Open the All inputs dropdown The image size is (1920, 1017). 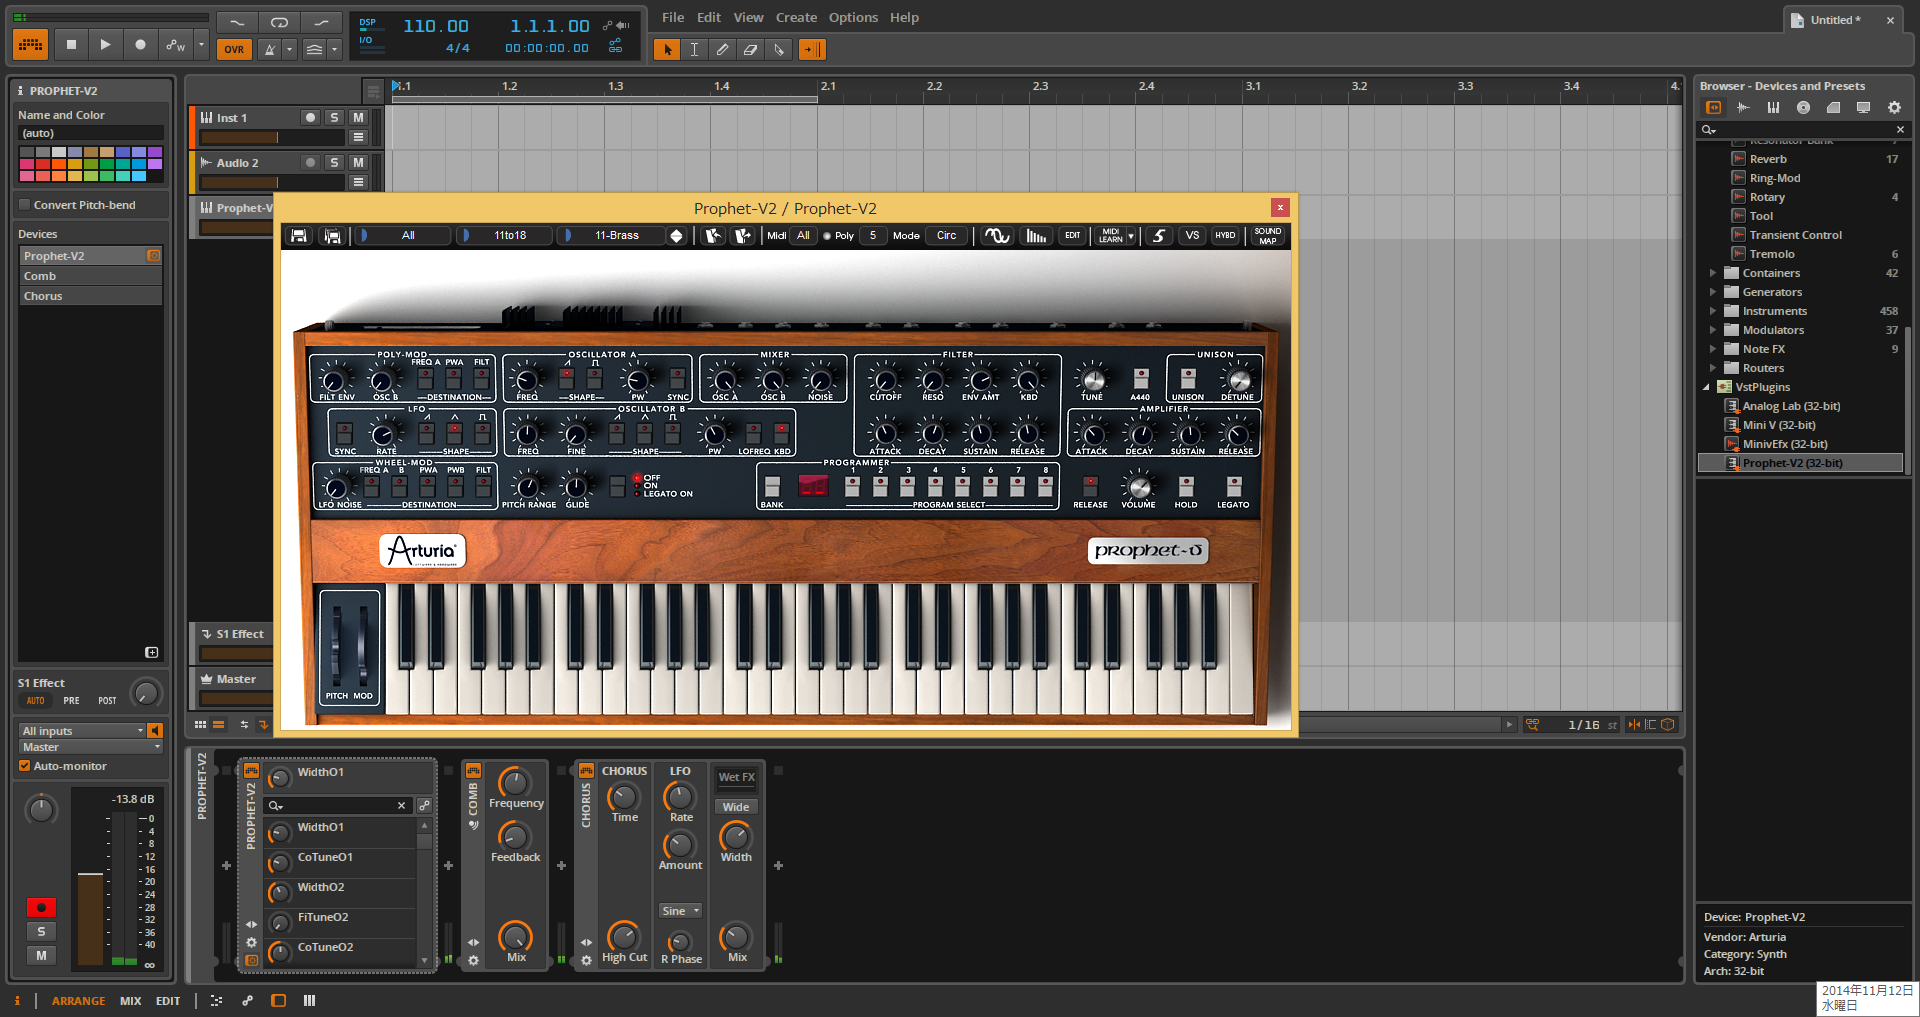pyautogui.click(x=83, y=731)
